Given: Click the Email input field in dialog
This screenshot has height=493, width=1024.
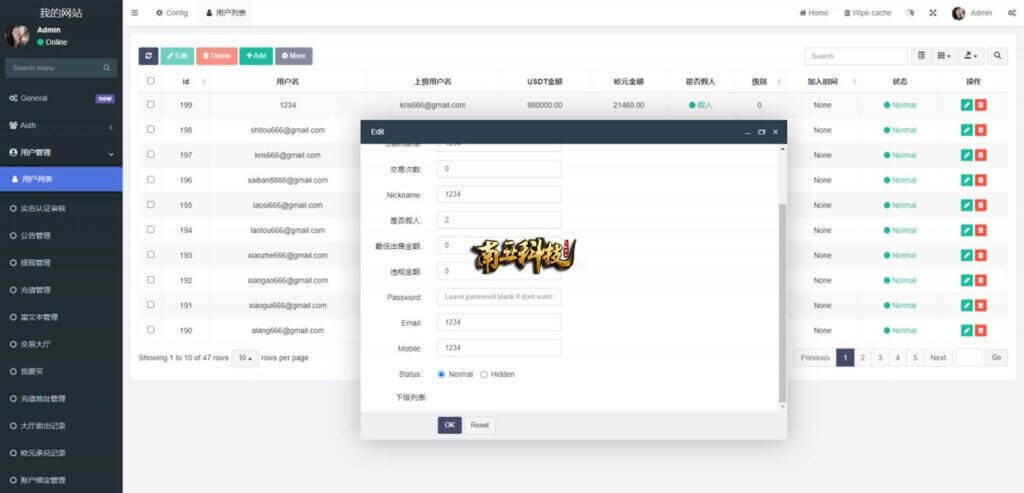Looking at the screenshot, I should [499, 322].
